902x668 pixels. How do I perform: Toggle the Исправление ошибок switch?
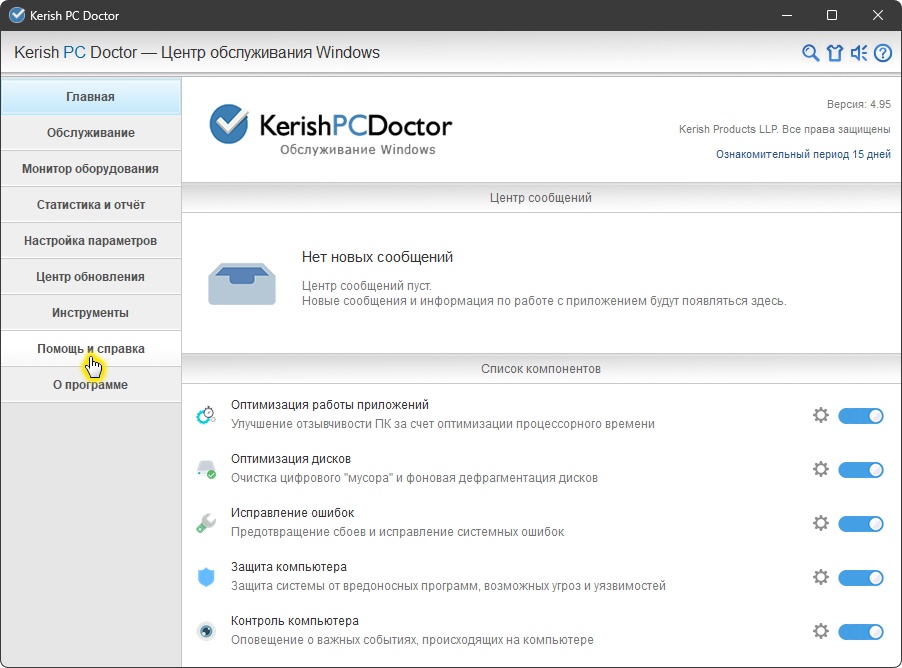(x=861, y=524)
